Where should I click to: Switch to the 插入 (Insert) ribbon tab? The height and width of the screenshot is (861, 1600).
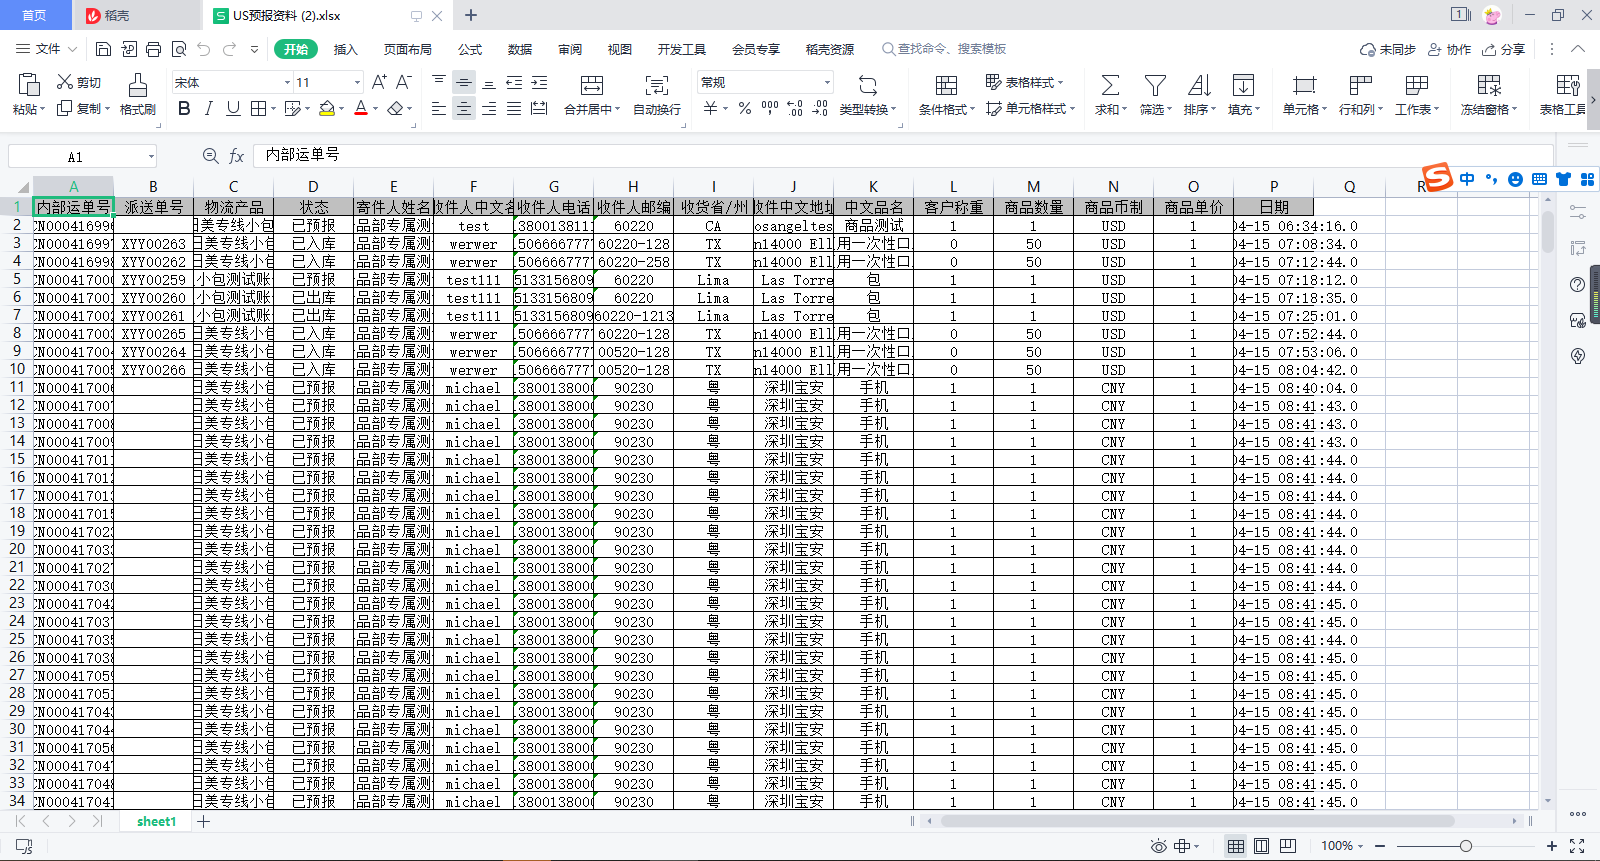tap(345, 49)
